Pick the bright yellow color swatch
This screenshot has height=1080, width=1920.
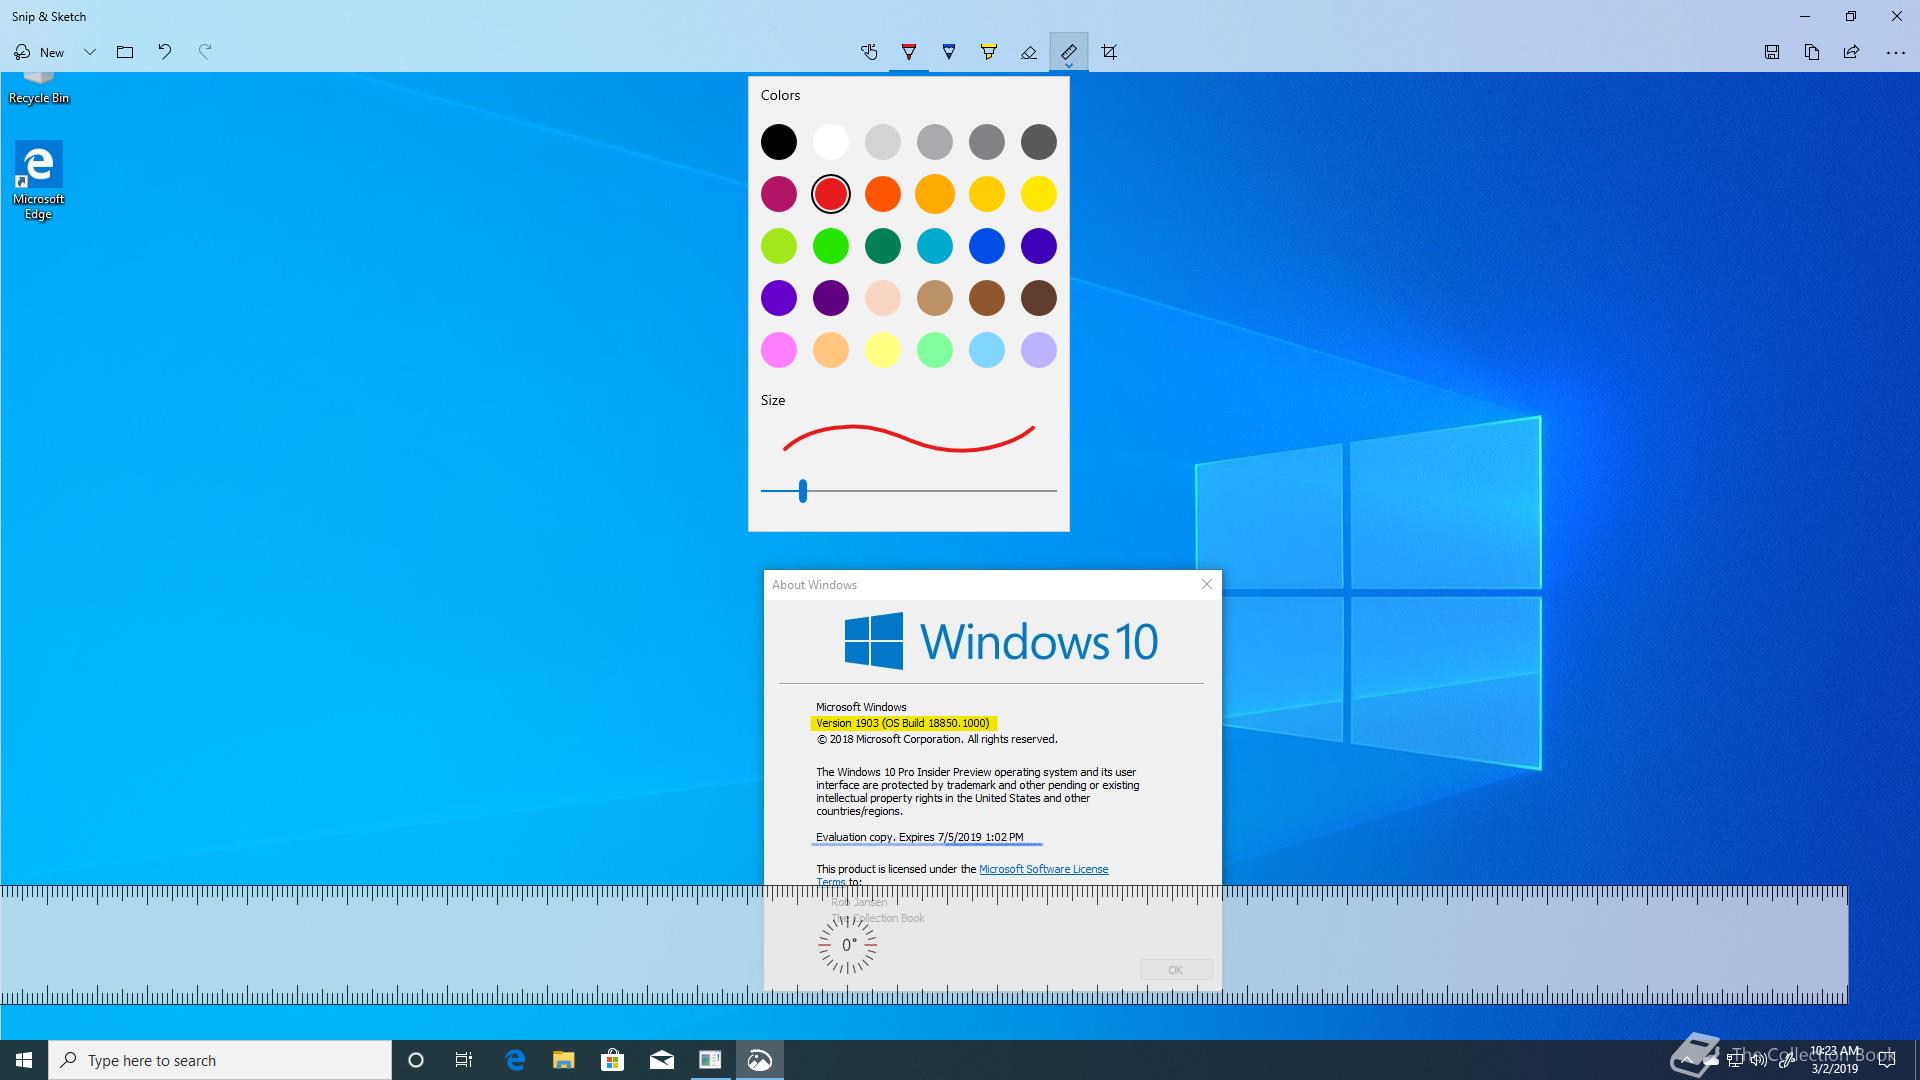1039,194
